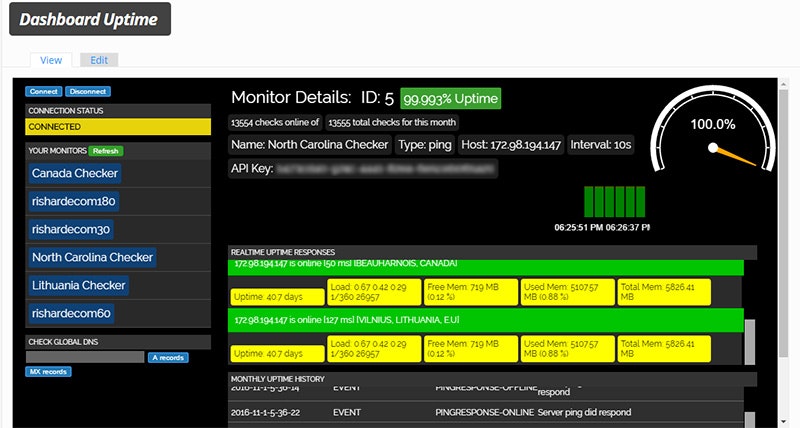Viewport: 800px width, 428px height.
Task: Select the rishardecom30 monitor
Action: pyautogui.click(x=71, y=230)
